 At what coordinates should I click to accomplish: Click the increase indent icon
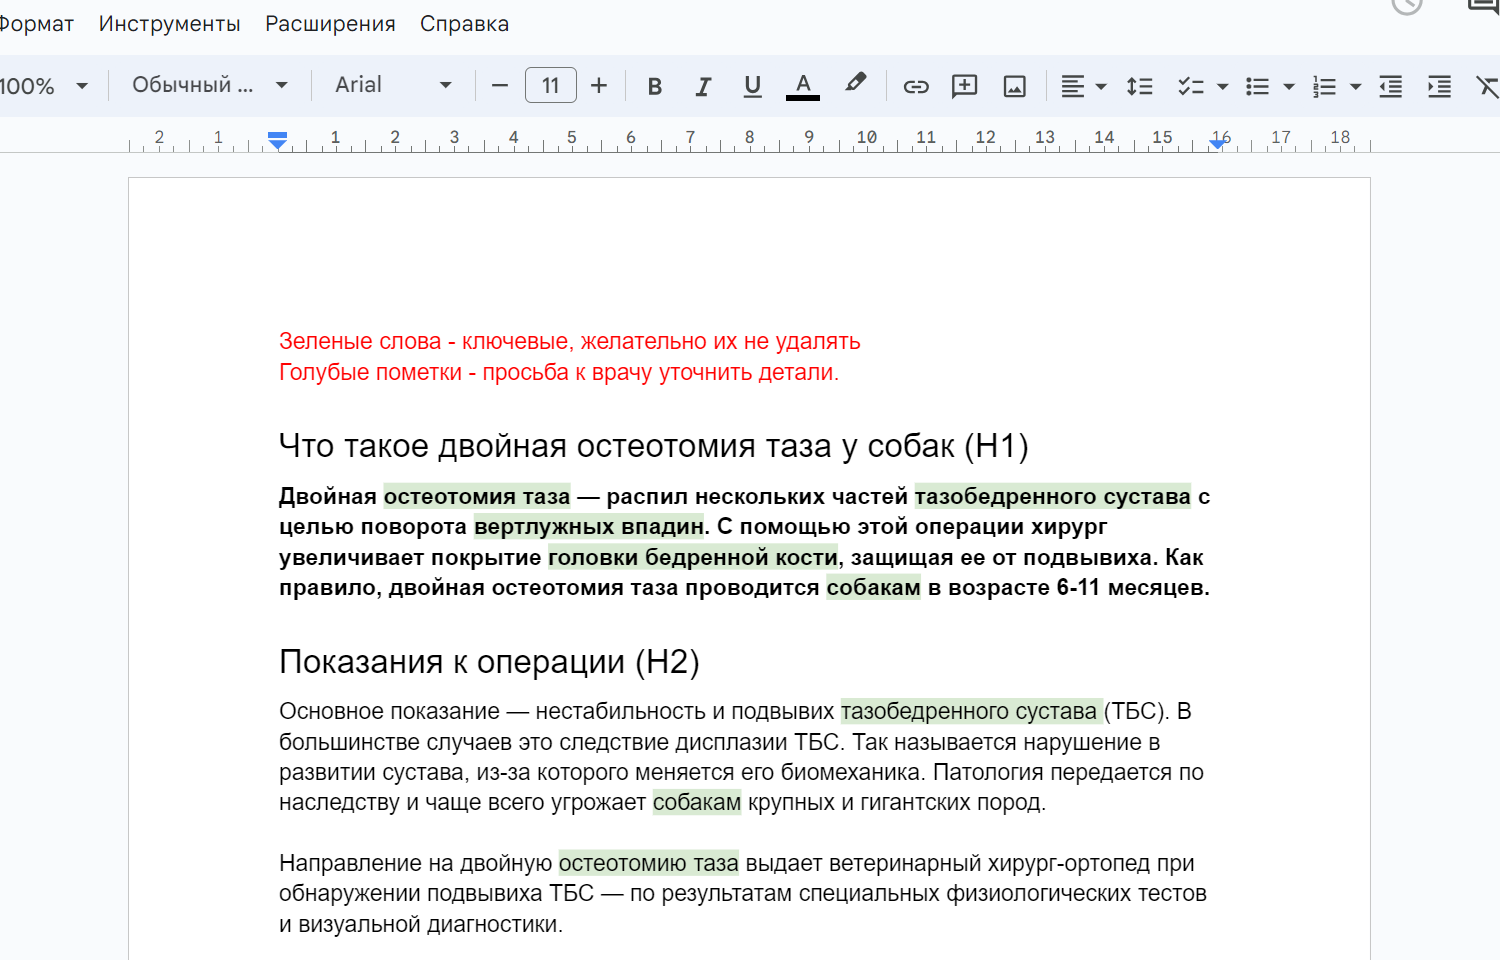click(1439, 86)
